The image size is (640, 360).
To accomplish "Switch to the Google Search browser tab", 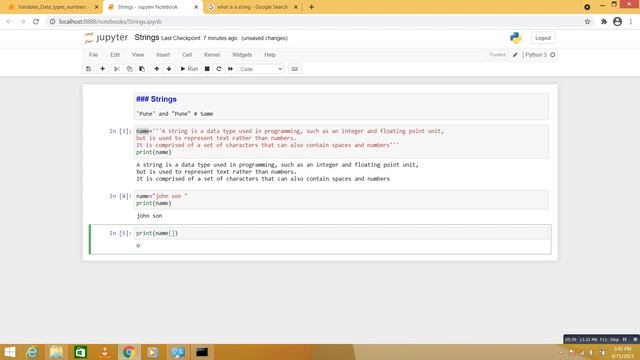I will coord(252,7).
